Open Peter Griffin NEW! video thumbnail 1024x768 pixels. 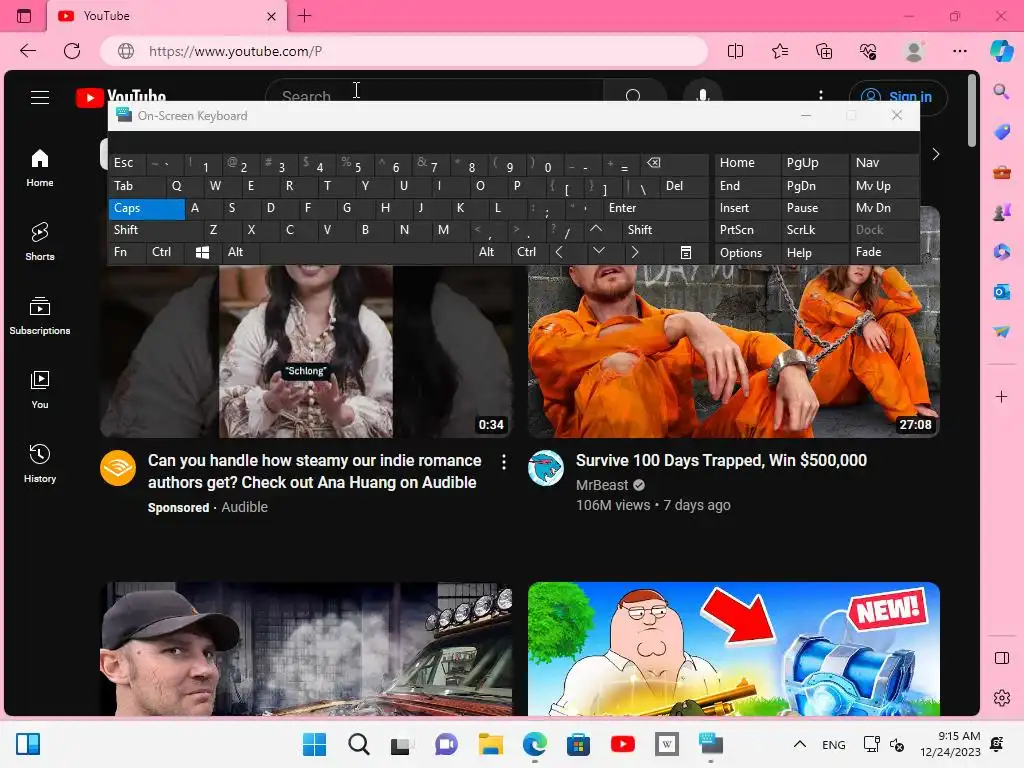733,648
